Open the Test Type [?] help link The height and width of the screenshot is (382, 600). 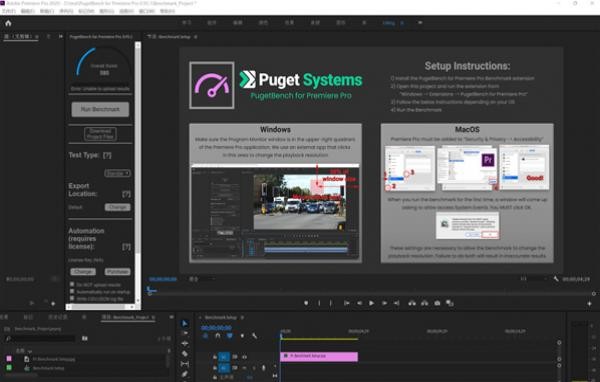107,155
